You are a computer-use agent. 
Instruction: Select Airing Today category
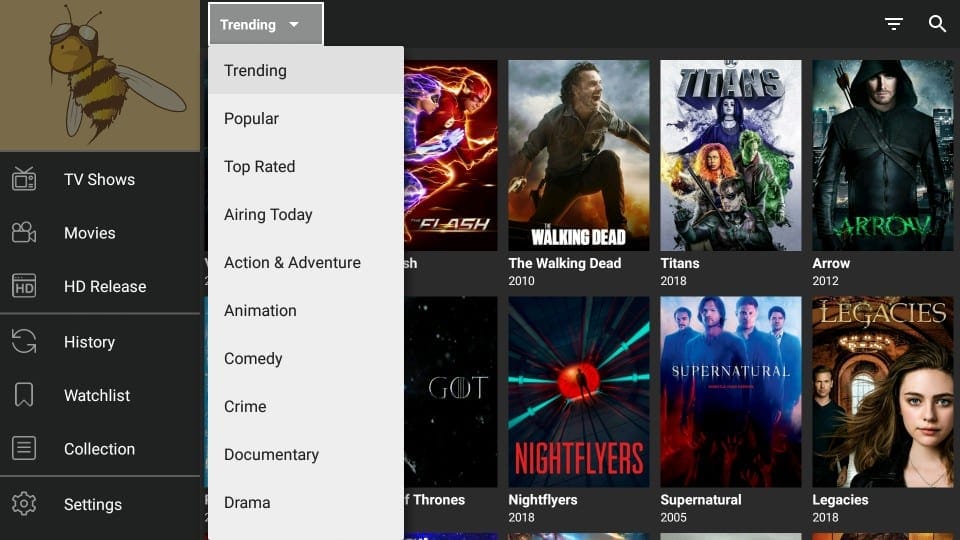[x=306, y=214]
